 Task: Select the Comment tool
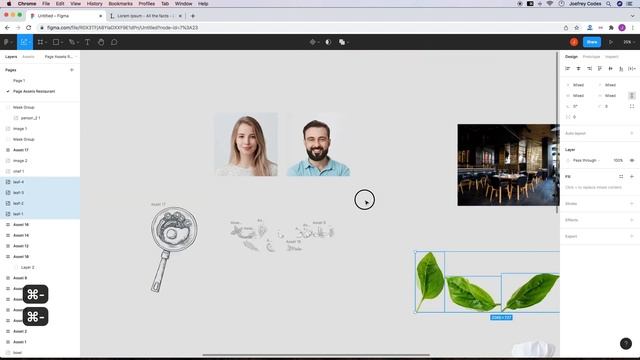[114, 42]
